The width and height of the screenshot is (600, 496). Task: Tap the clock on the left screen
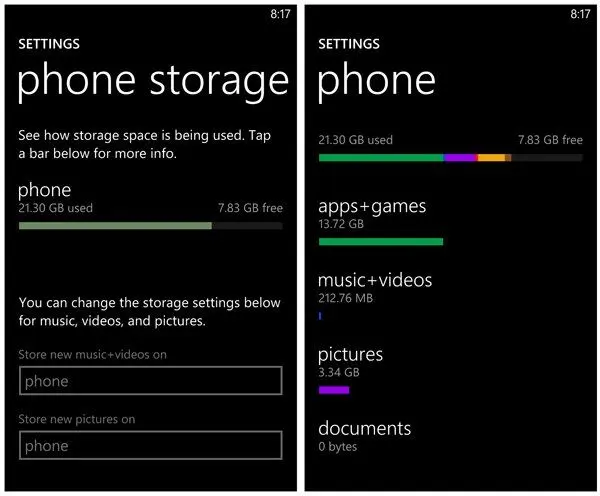[280, 14]
